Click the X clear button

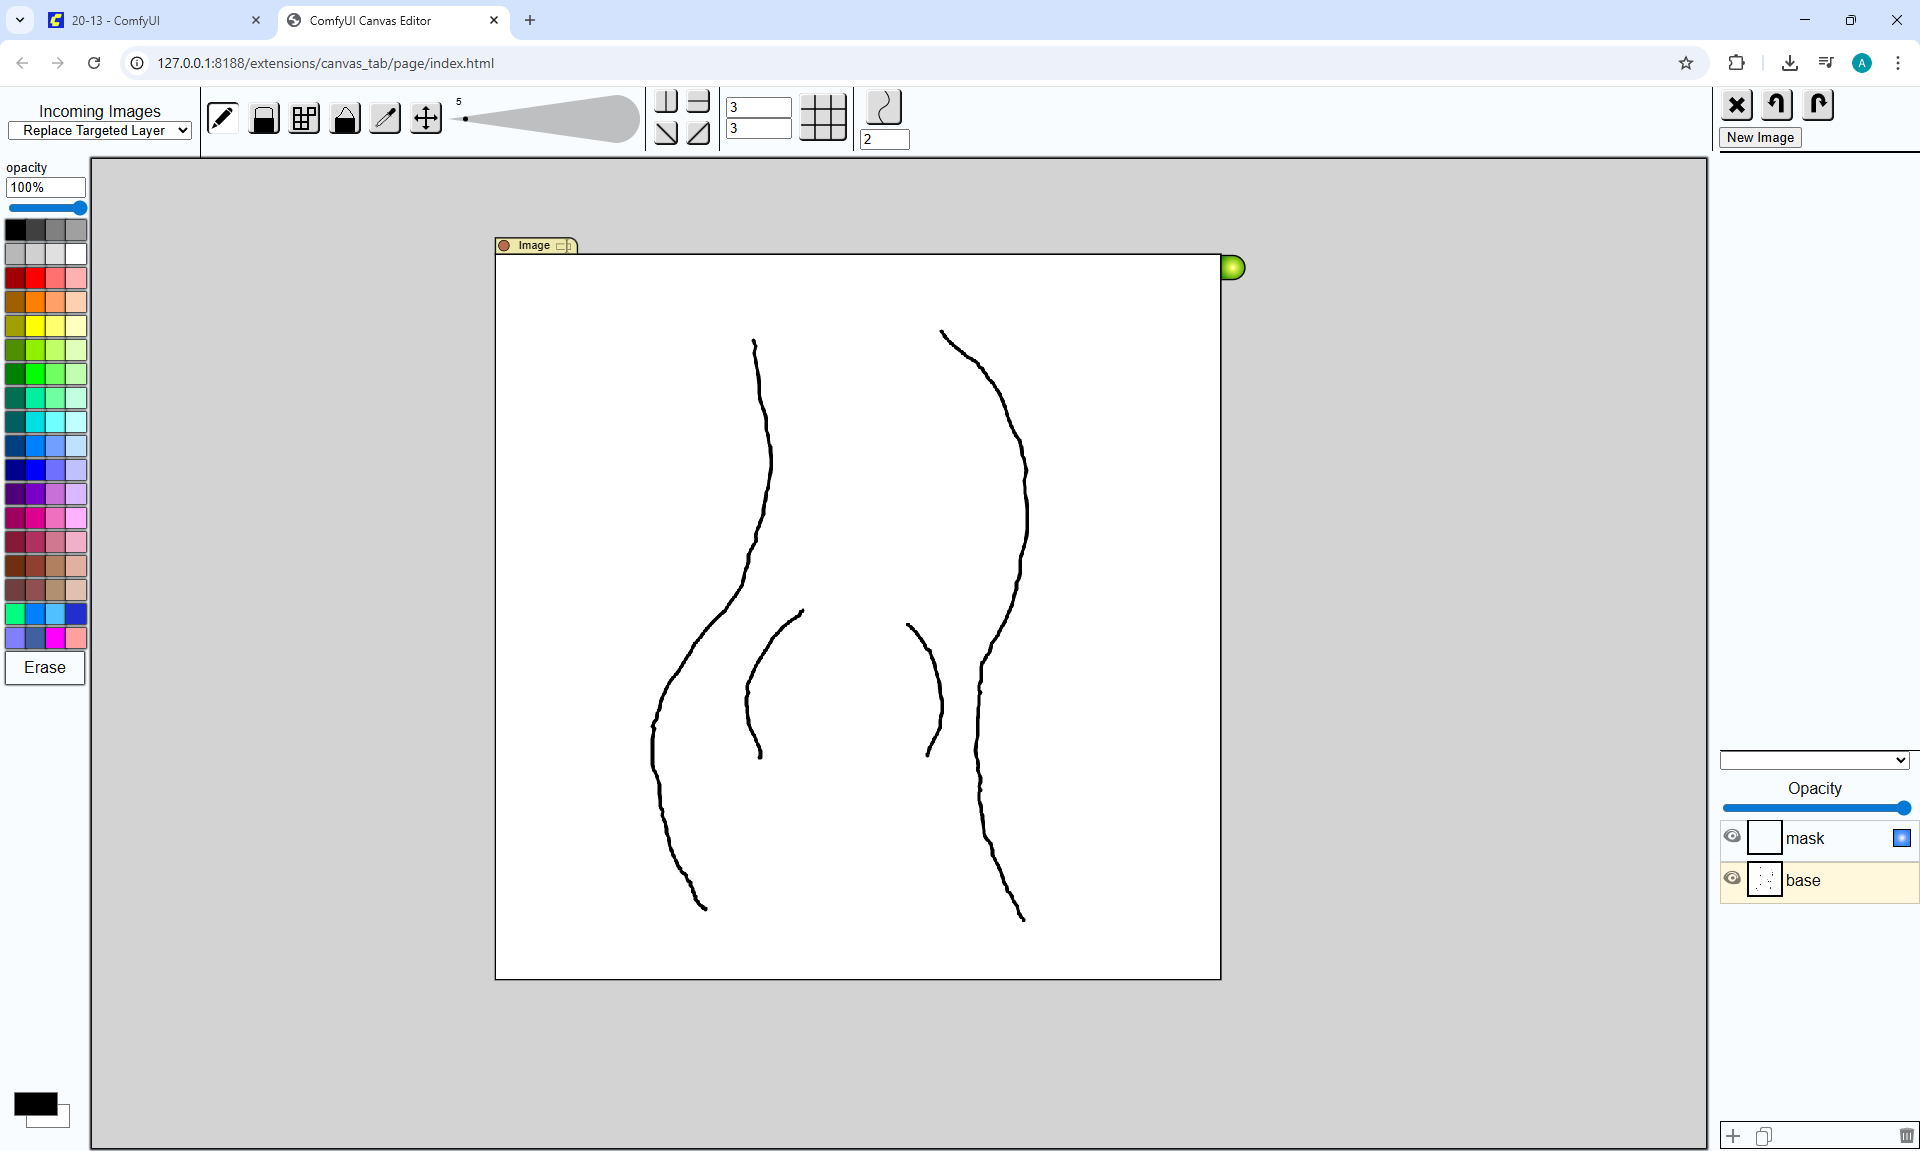(x=1737, y=104)
